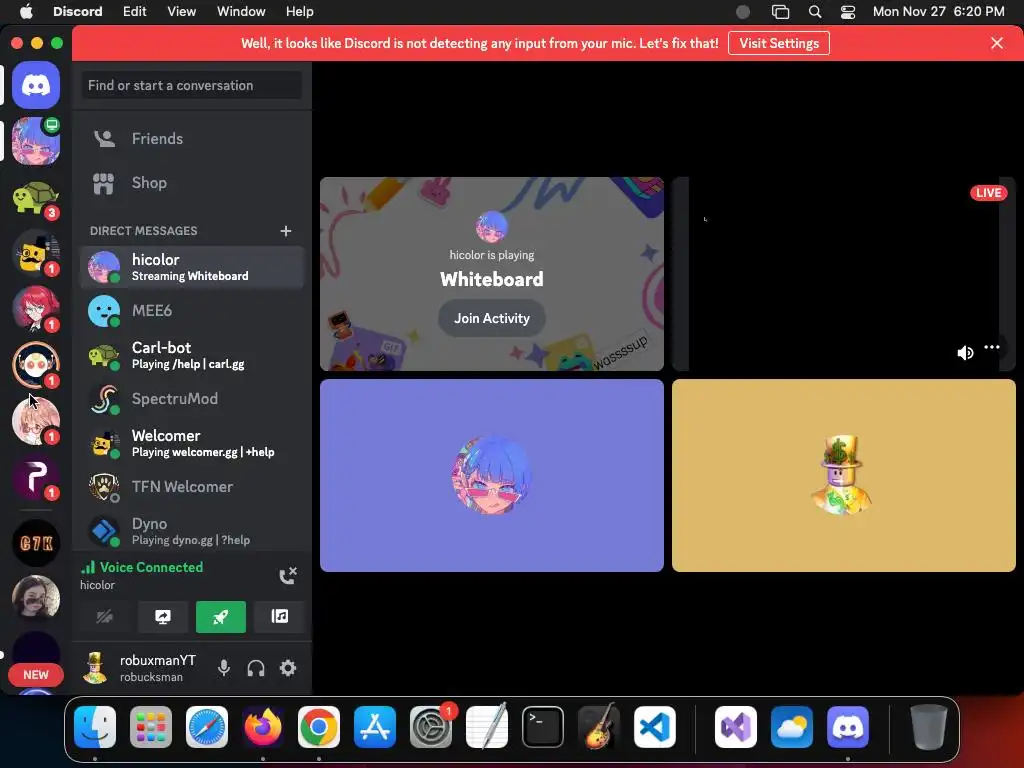Open Safari from the Dock

pos(207,726)
